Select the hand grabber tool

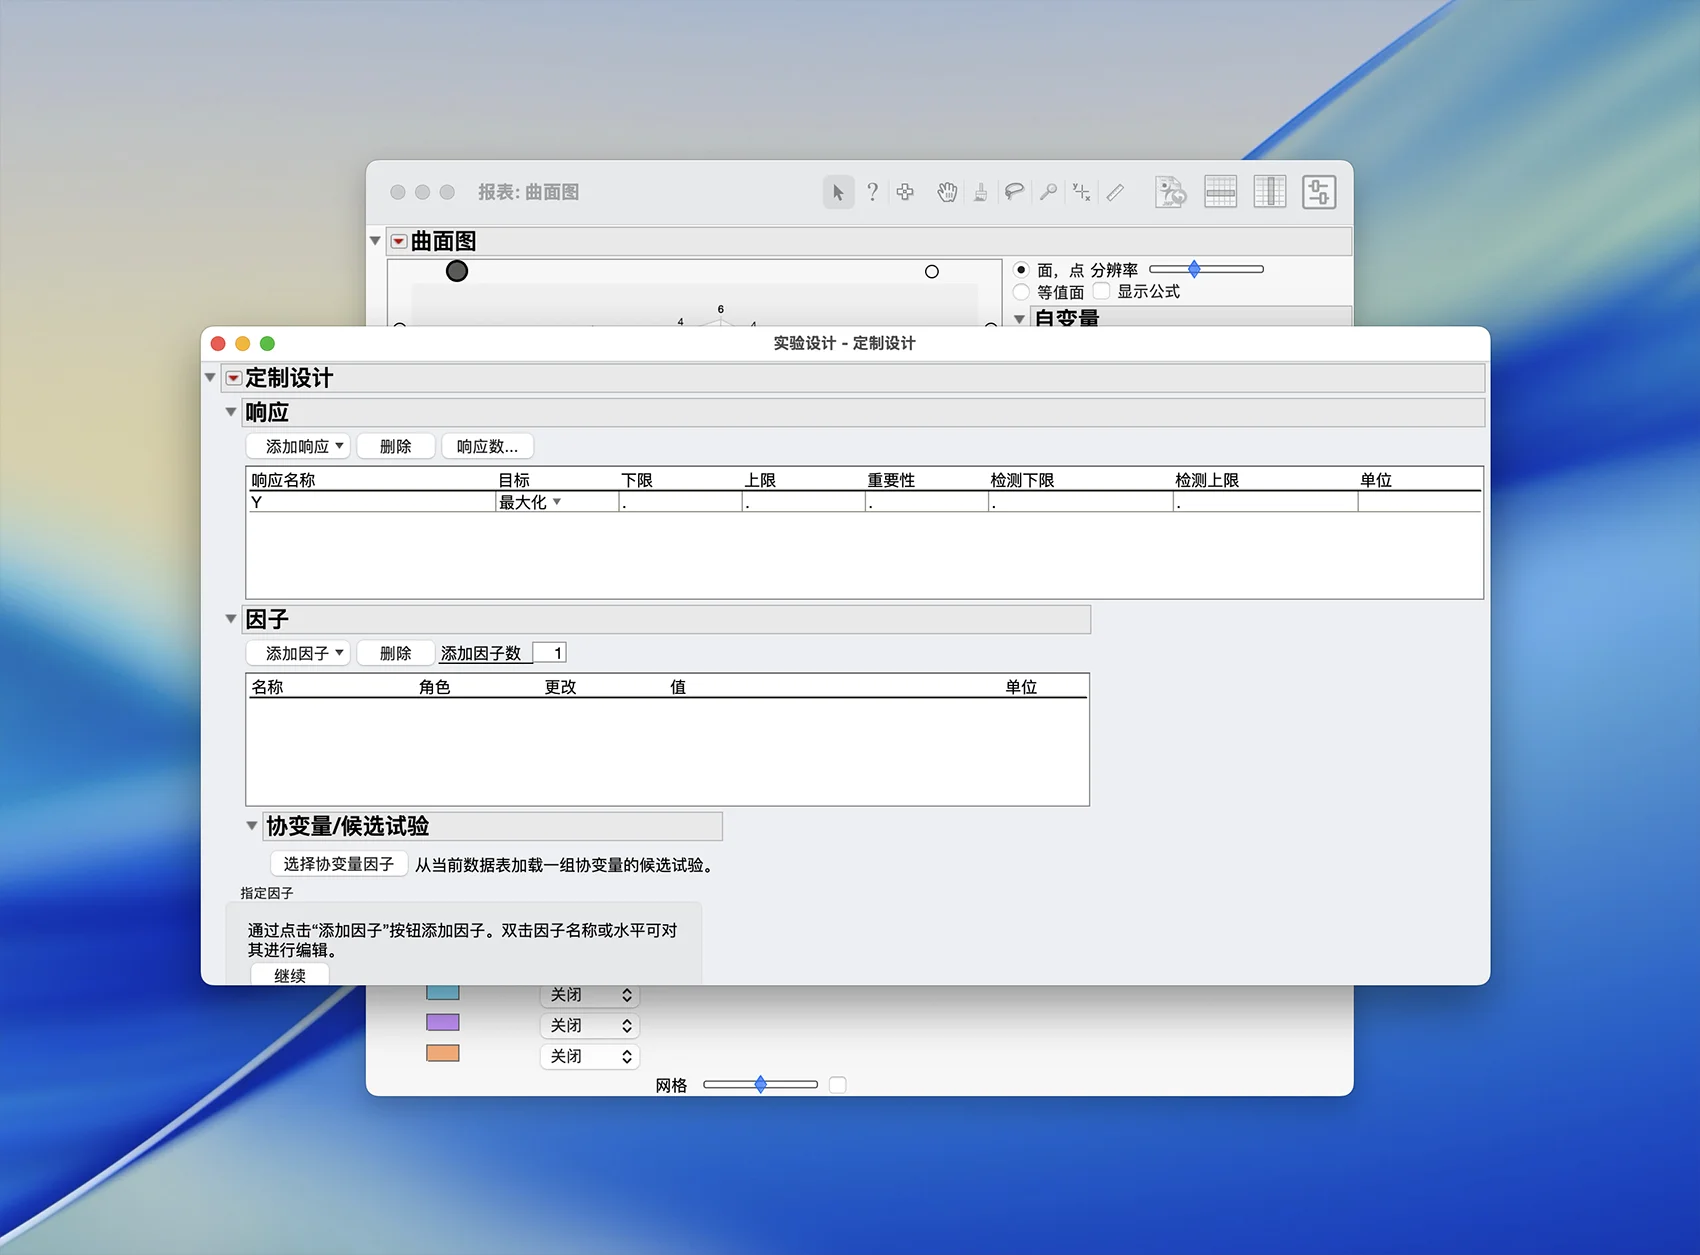(946, 192)
